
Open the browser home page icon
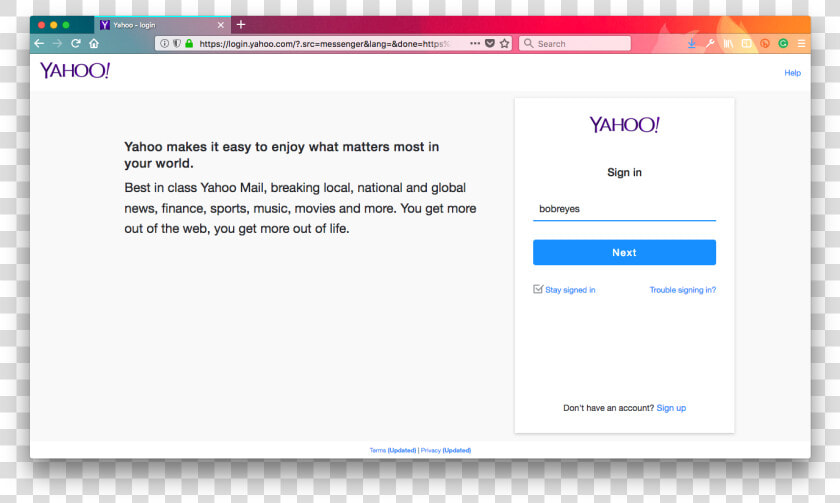(94, 43)
